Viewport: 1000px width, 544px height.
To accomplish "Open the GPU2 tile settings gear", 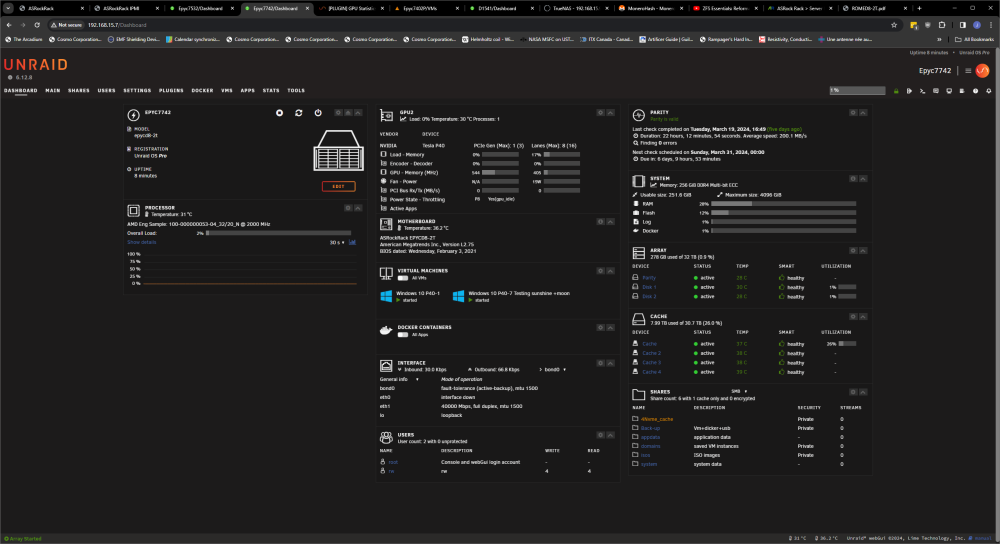I will (x=601, y=113).
